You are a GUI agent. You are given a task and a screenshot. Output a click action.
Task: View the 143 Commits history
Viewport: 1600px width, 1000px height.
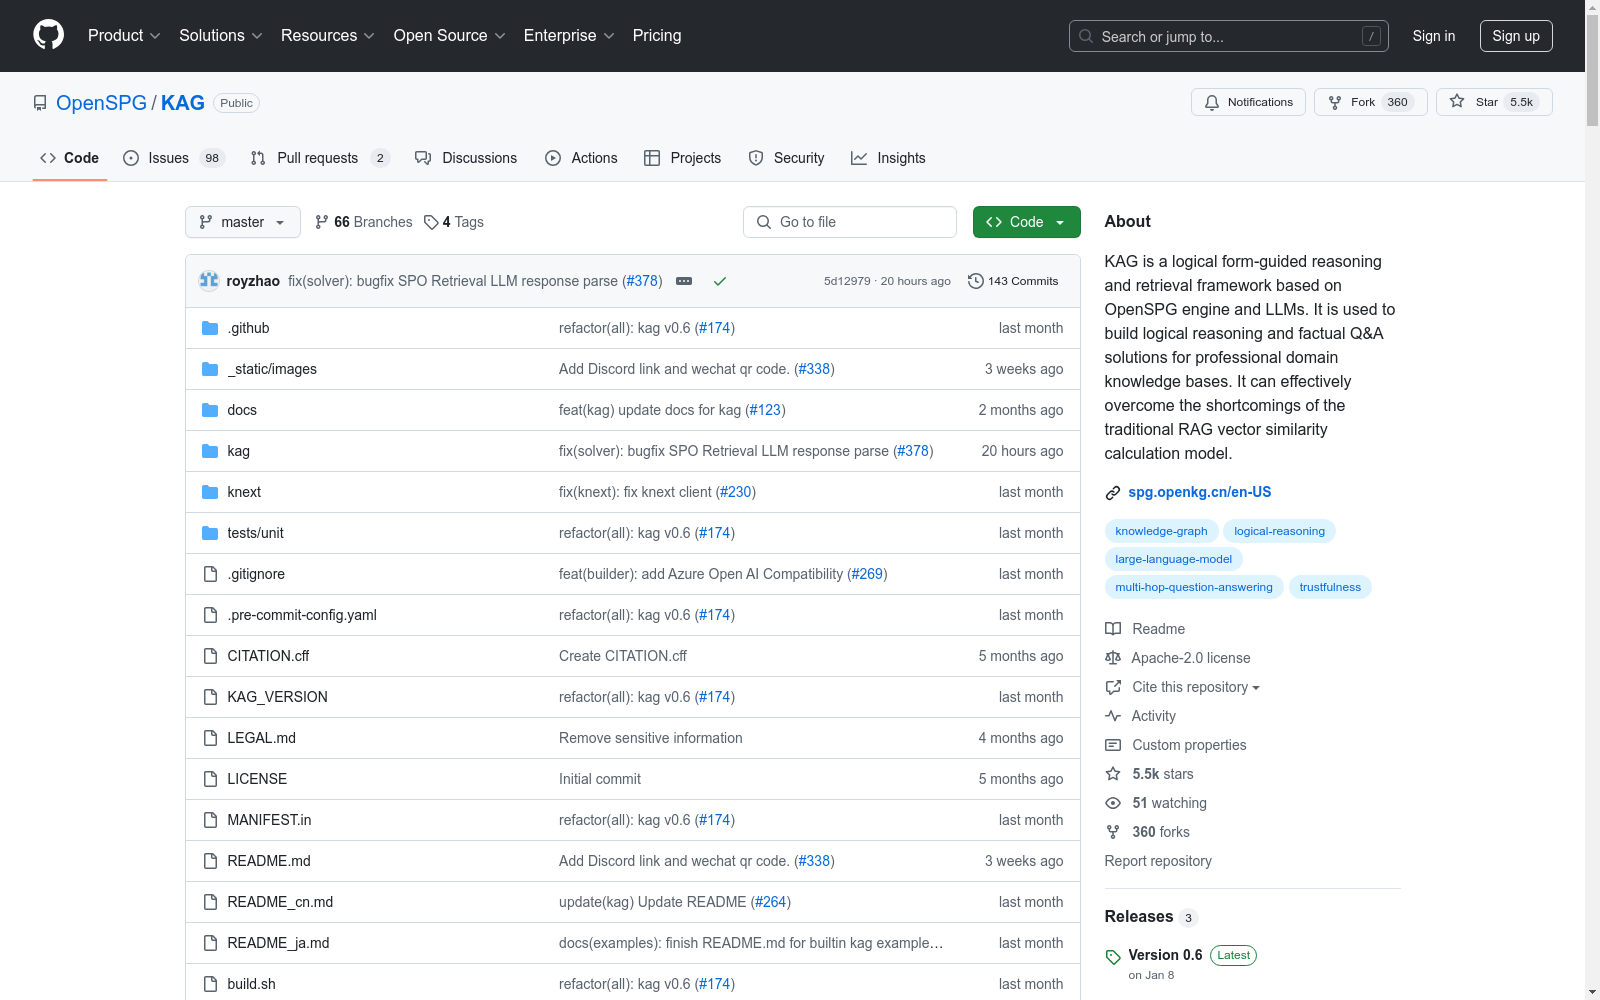(x=1013, y=281)
